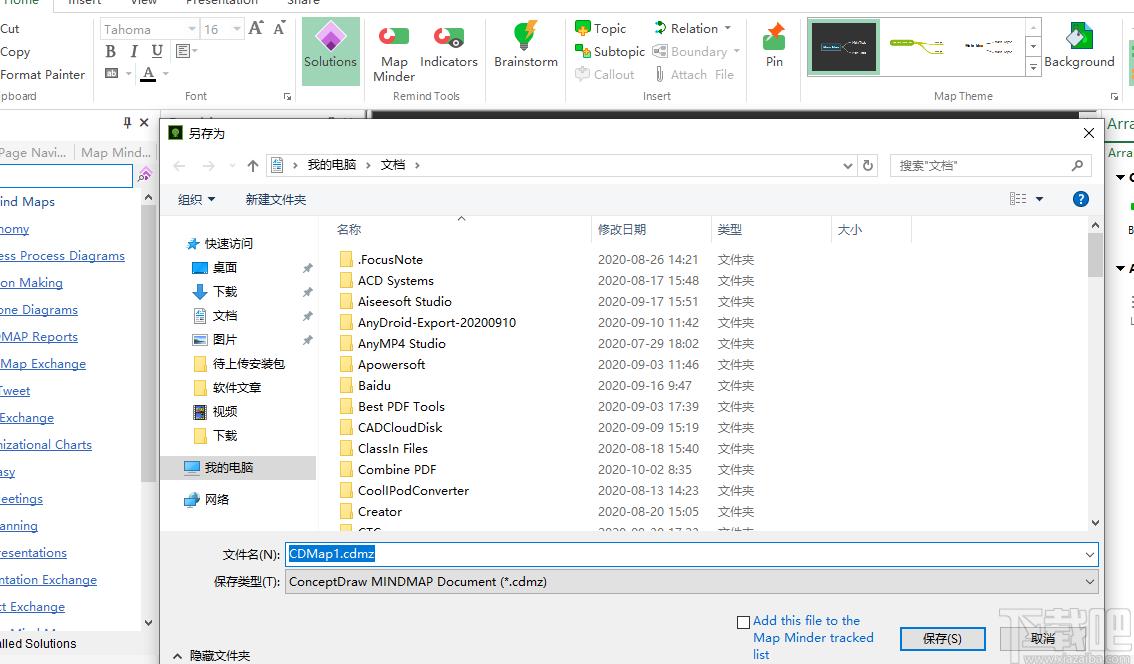Change the font color
The height and width of the screenshot is (664, 1134).
148,74
